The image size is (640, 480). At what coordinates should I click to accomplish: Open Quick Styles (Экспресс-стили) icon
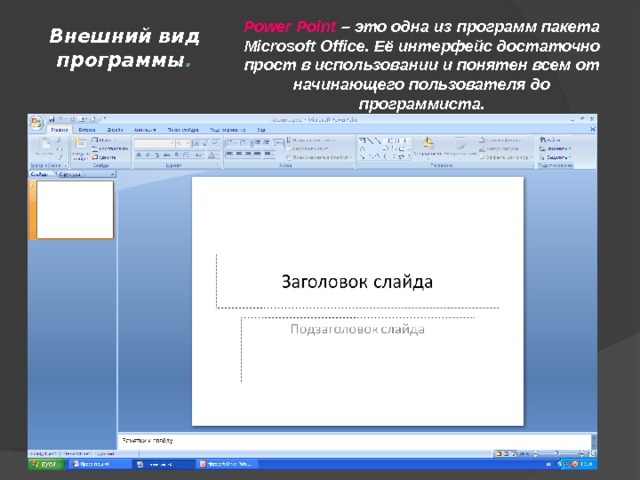(x=460, y=147)
